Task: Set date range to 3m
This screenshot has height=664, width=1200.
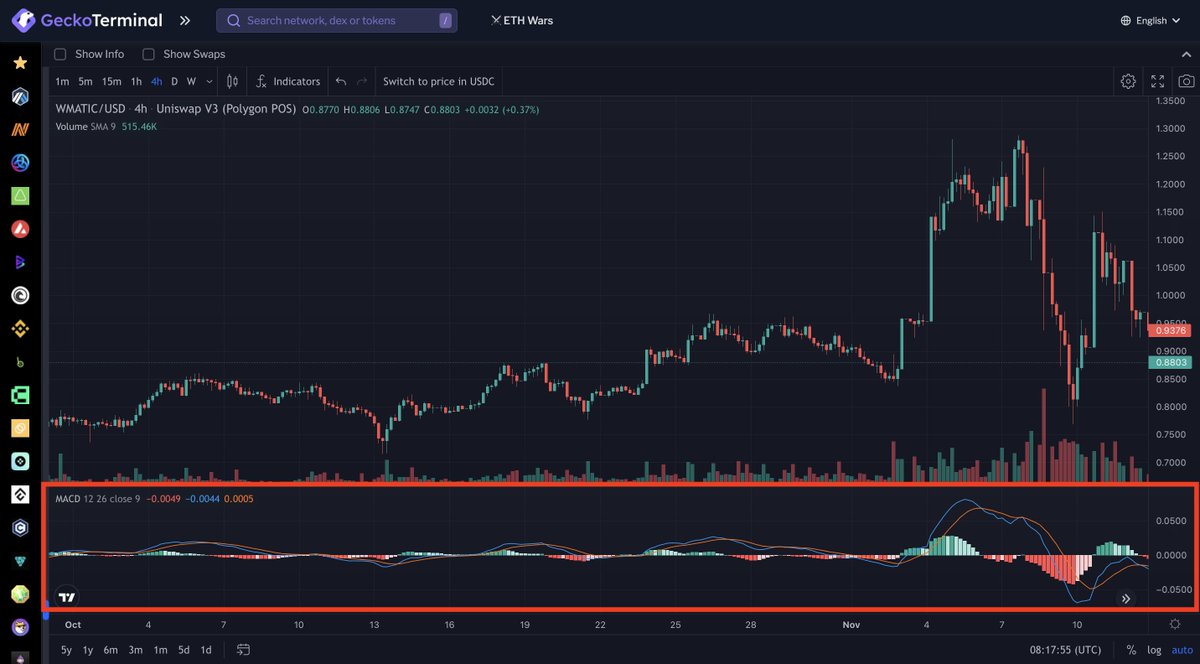Action: [x=135, y=650]
